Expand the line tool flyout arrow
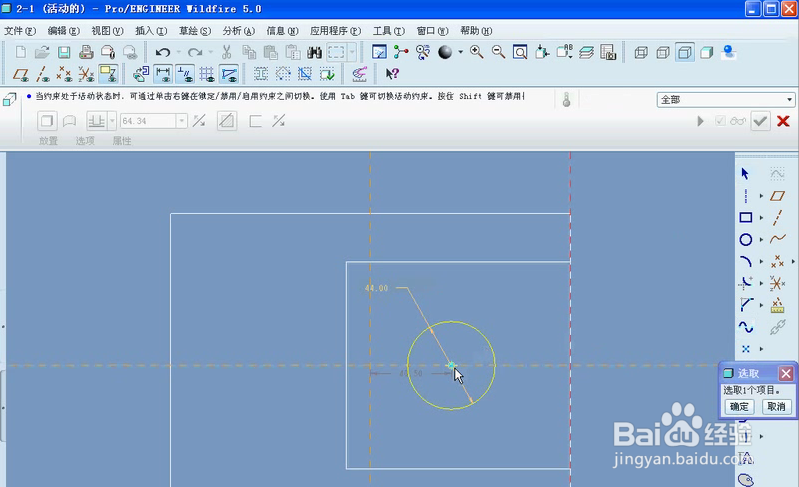 761,196
